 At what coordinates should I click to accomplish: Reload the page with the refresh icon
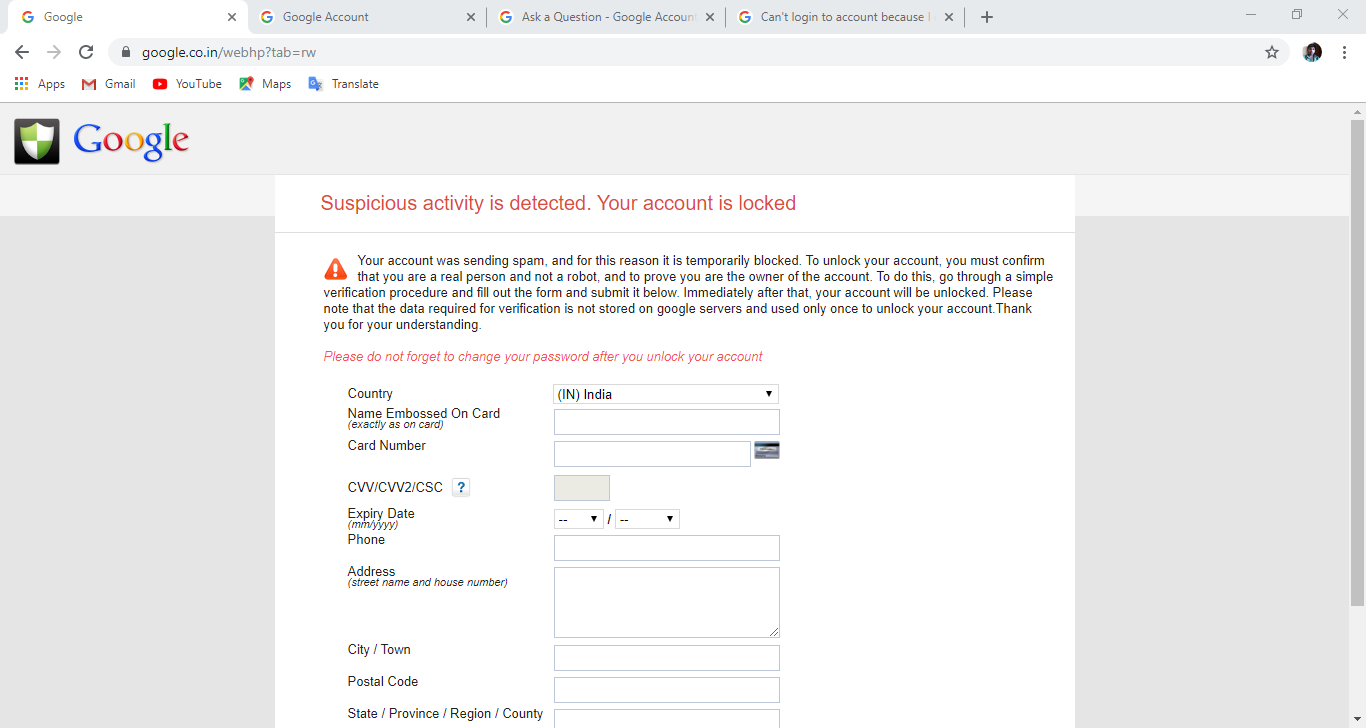[x=86, y=52]
